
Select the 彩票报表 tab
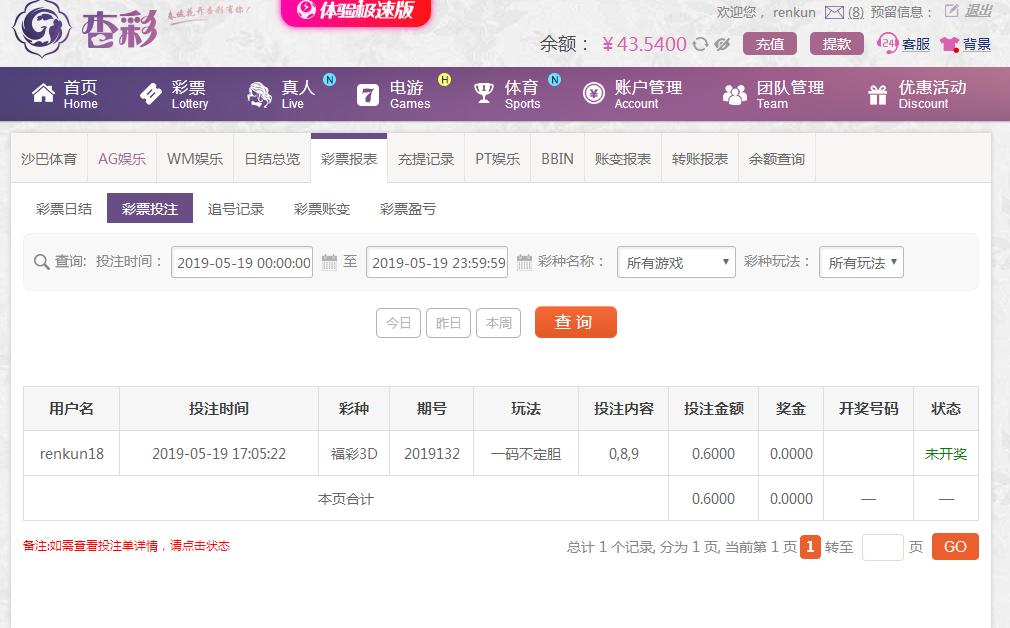point(349,158)
